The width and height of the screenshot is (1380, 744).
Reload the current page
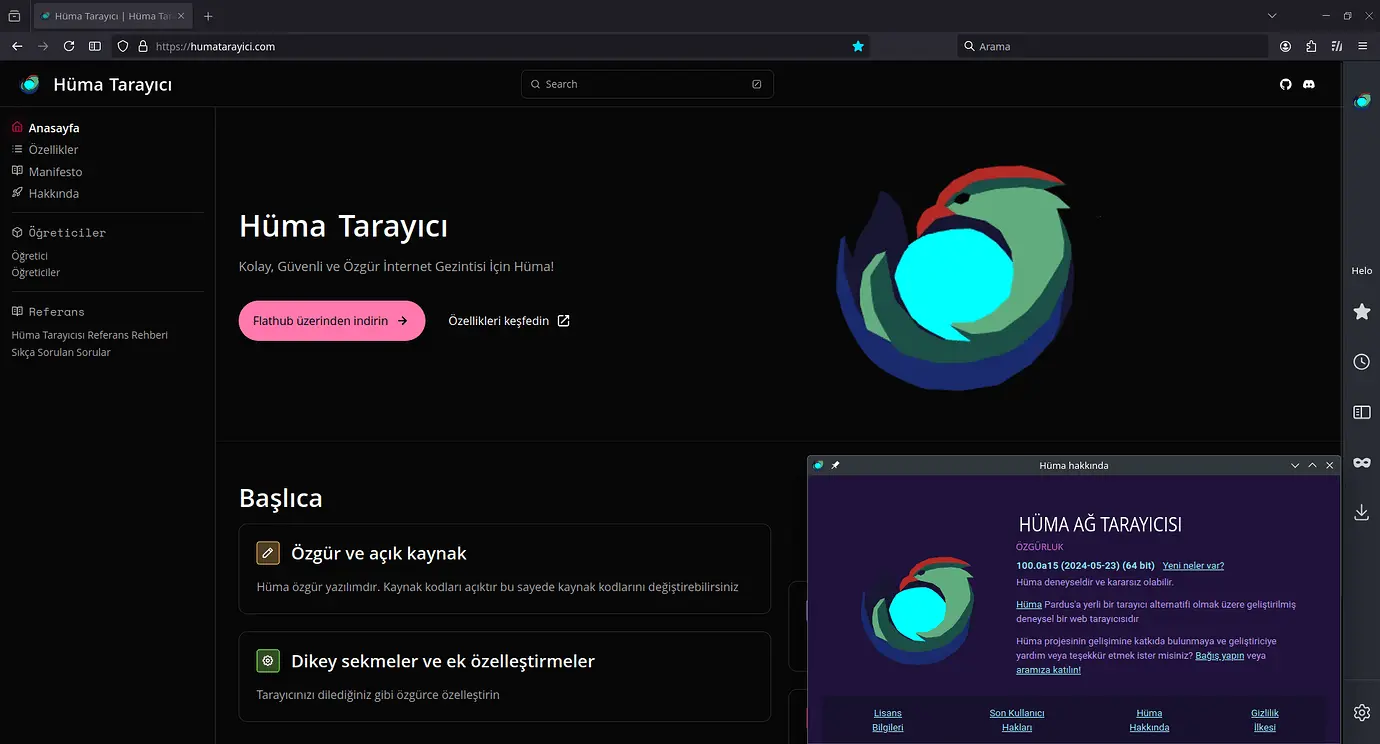pos(69,46)
